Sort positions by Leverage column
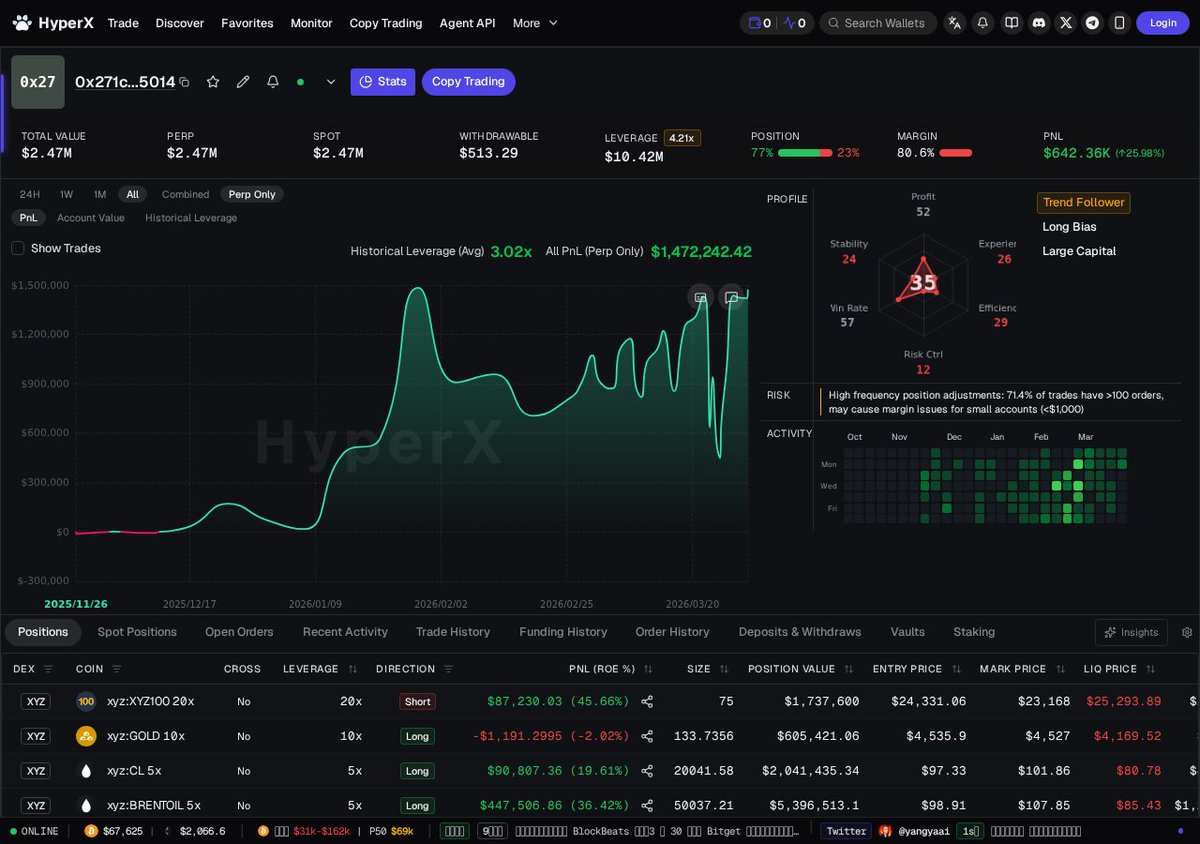 point(353,669)
